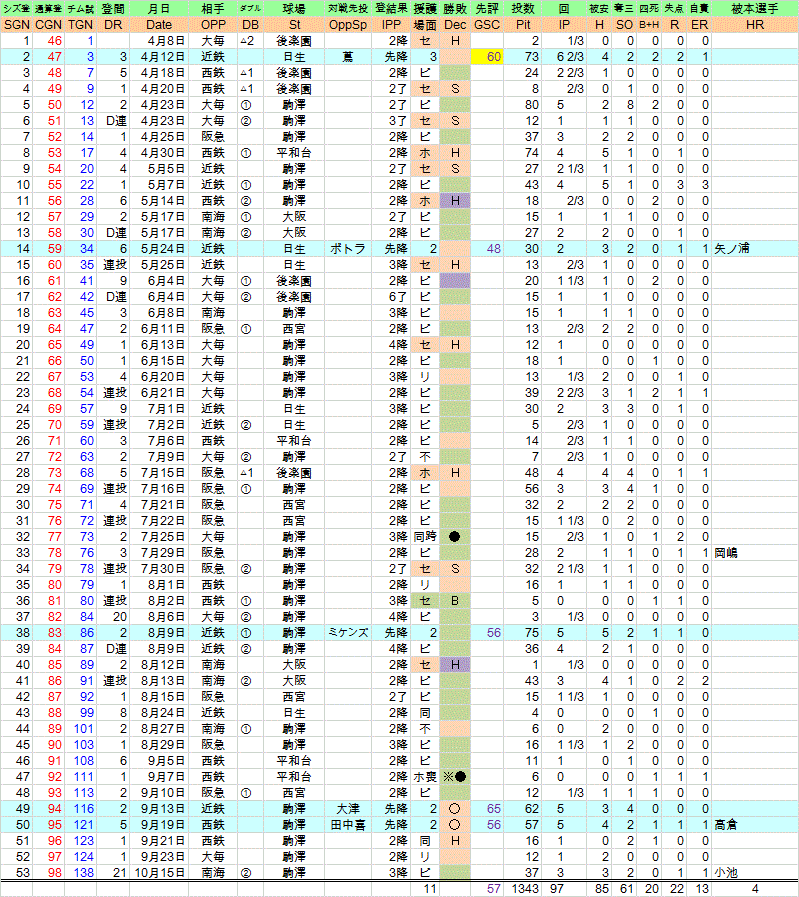Viewport: 799px width, 897px height.
Task: Click the ○ decision in the 9月13日 row
Action: coord(455,808)
